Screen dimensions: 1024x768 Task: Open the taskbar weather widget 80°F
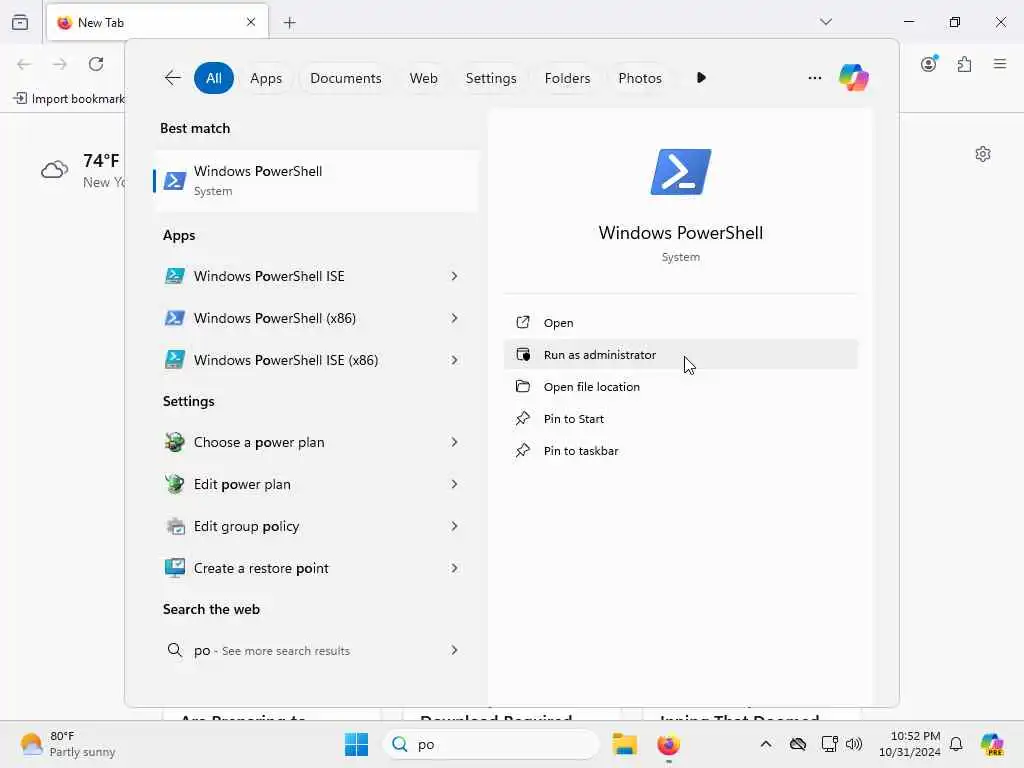point(67,744)
